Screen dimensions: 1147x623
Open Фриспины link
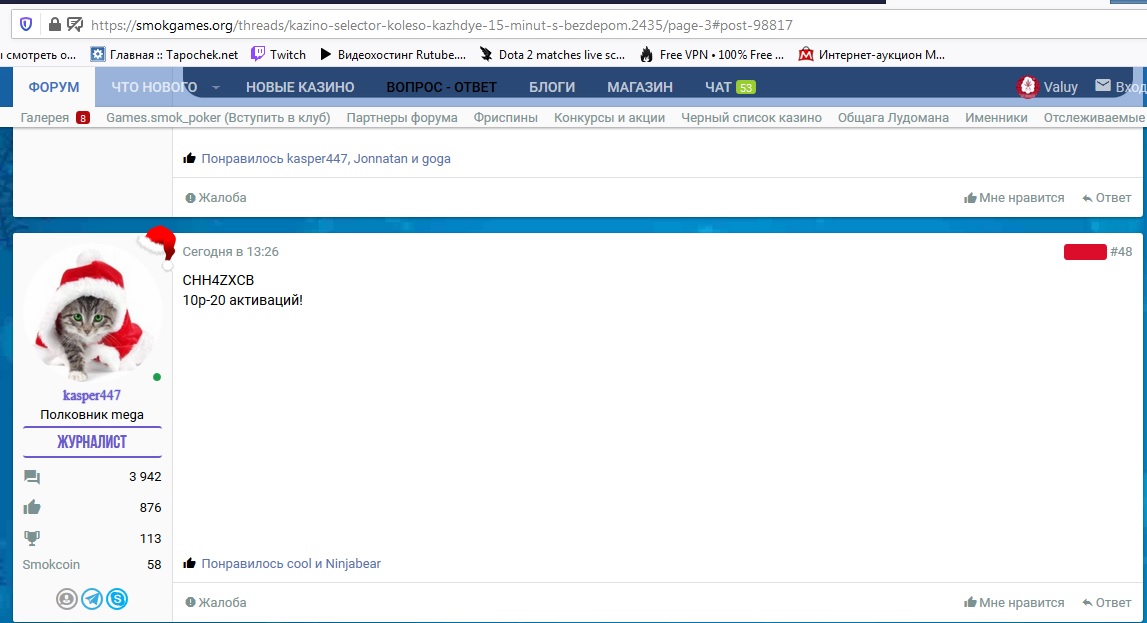(505, 118)
